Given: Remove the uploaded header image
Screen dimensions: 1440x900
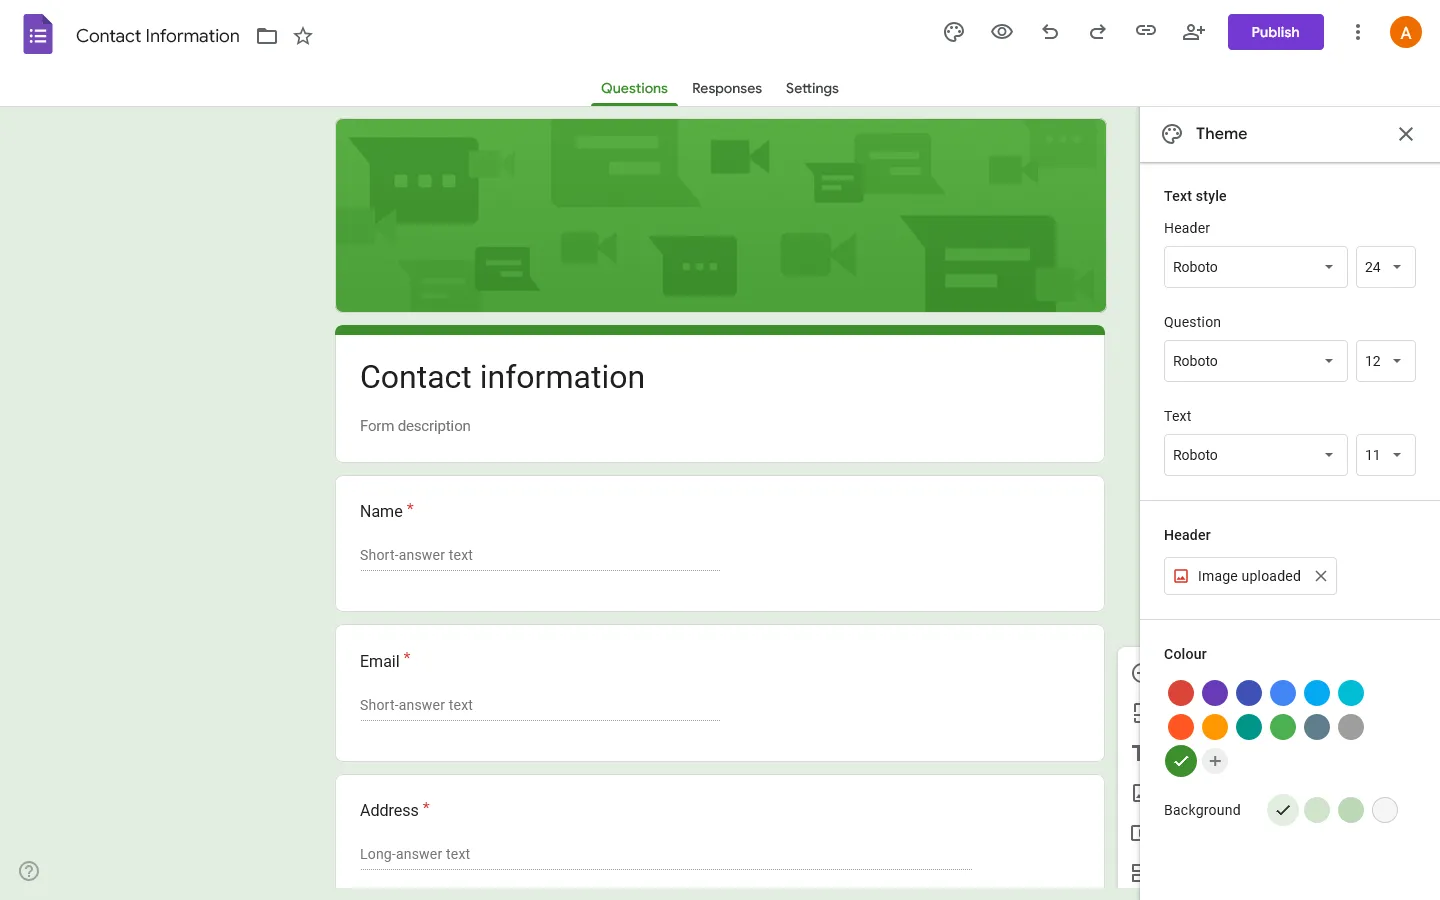Looking at the screenshot, I should [1320, 576].
